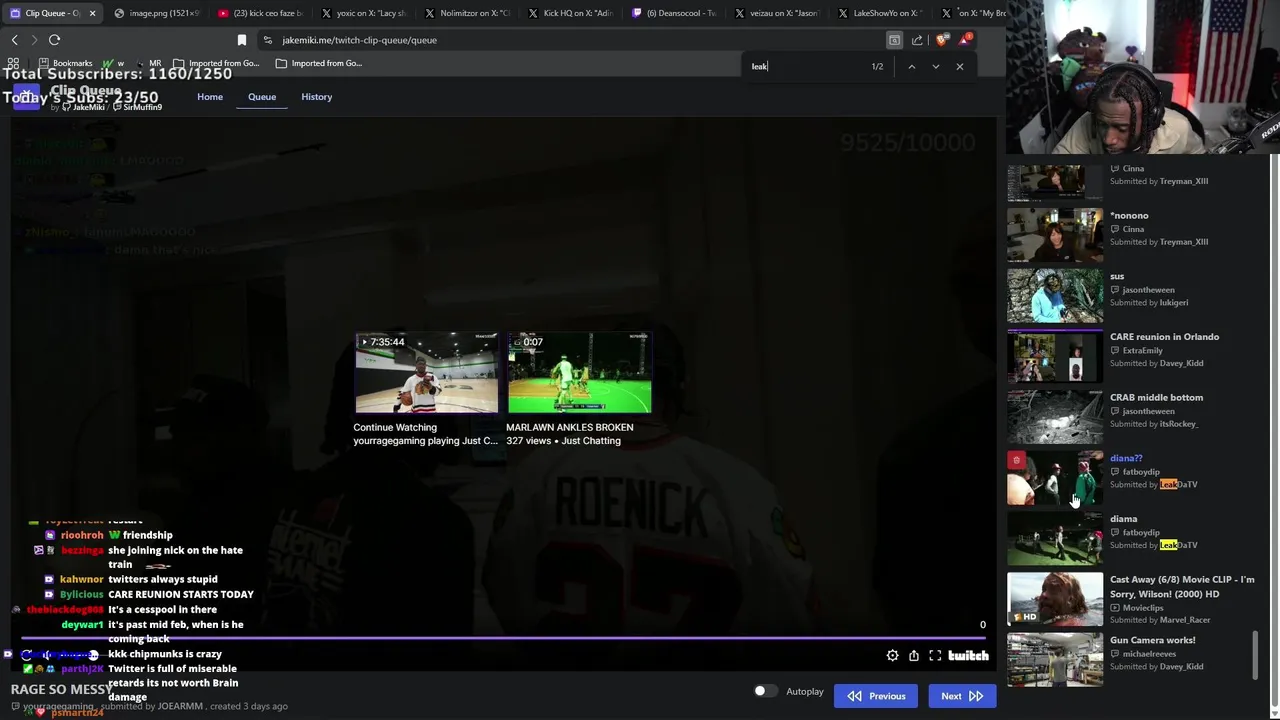The width and height of the screenshot is (1280, 720).
Task: Close the find-in-page bar
Action: pos(959,66)
